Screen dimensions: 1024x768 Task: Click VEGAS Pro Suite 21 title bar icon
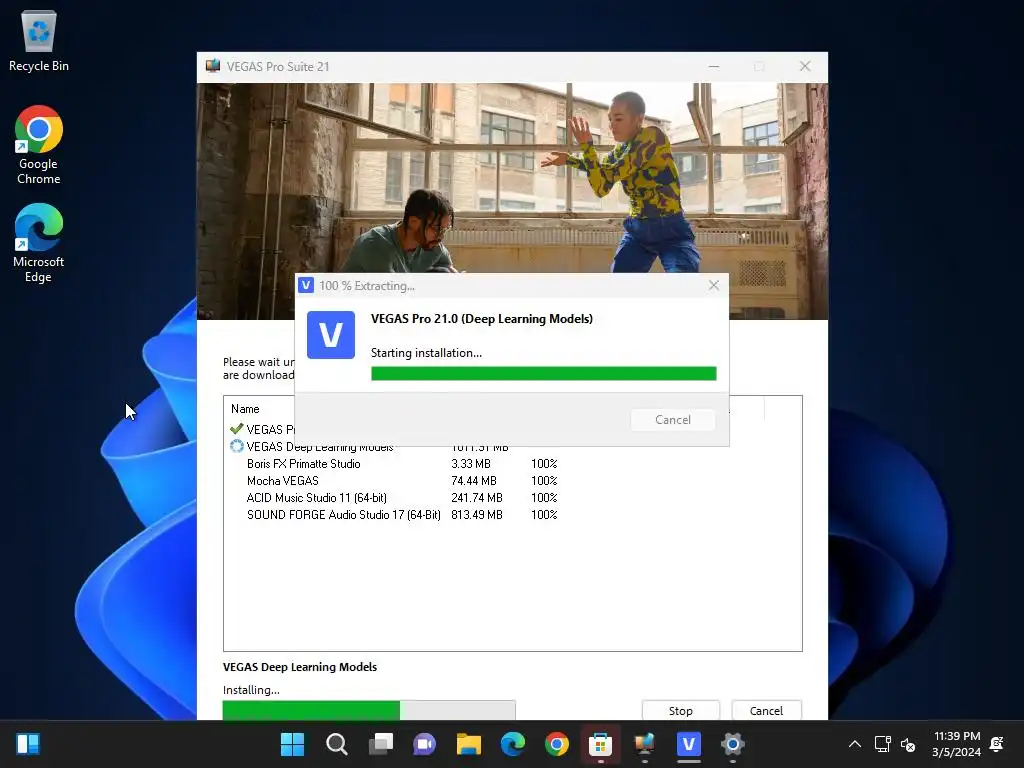213,66
